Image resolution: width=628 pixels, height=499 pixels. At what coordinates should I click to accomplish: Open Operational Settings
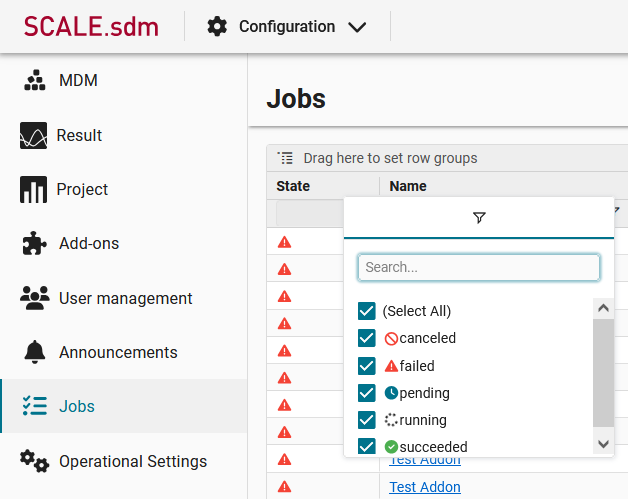133,461
